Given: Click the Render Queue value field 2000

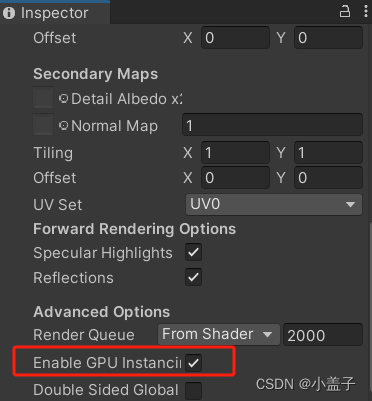Looking at the screenshot, I should point(323,335).
